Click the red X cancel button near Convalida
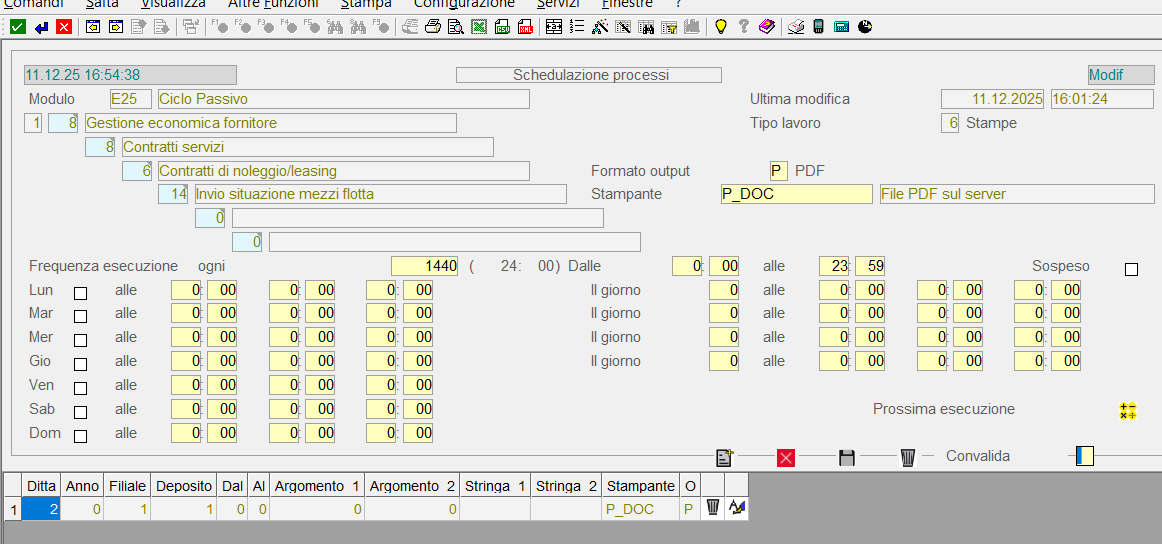Viewport: 1162px width, 544px height. pos(786,458)
